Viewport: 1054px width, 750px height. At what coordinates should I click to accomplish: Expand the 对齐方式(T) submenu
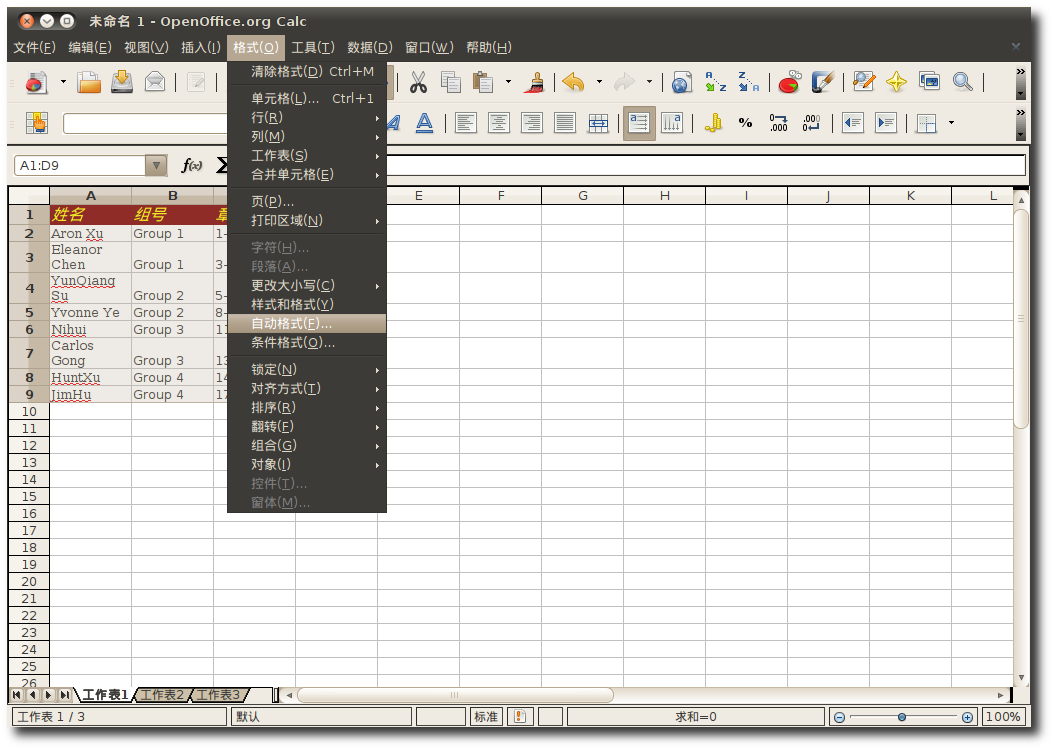307,388
